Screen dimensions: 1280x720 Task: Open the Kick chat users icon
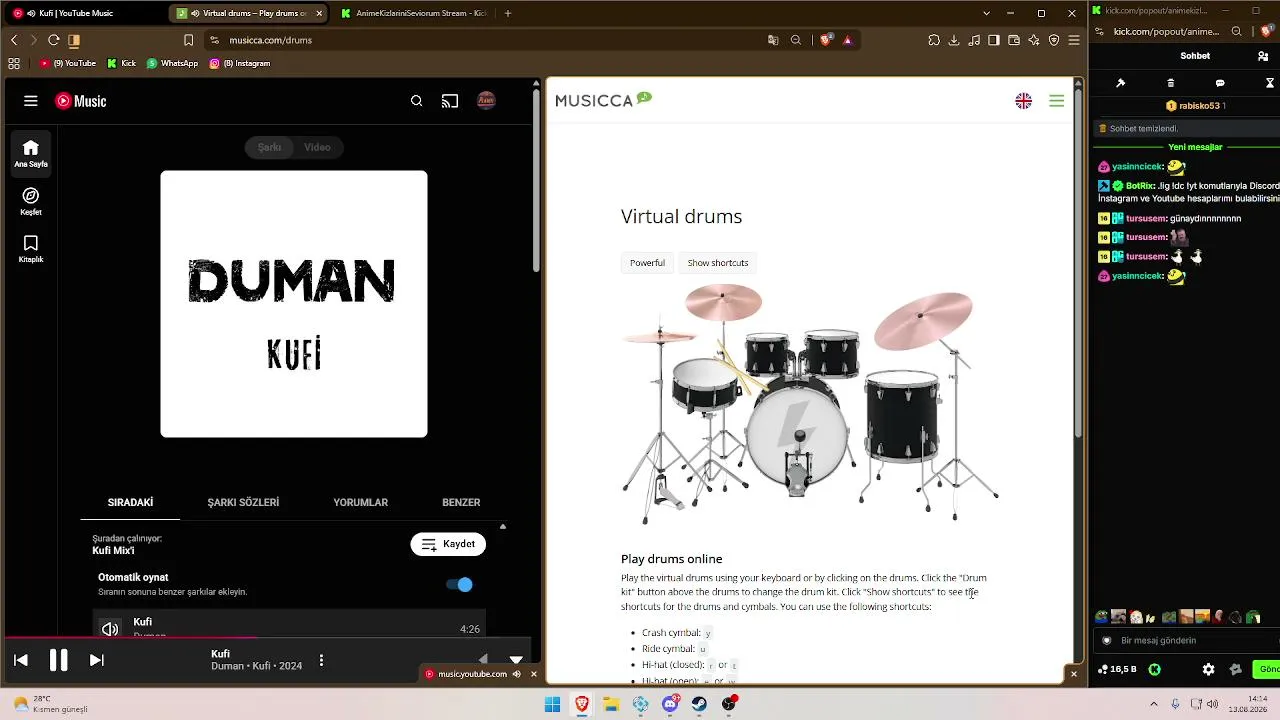pyautogui.click(x=1263, y=56)
